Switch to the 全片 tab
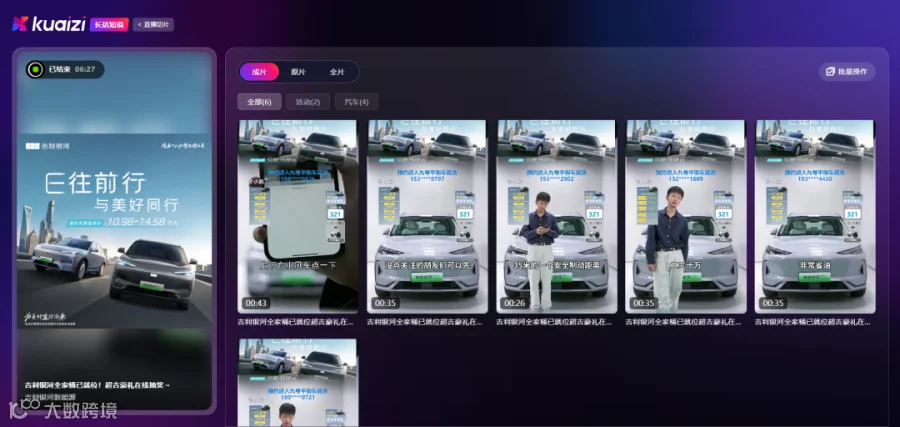Viewport: 900px width, 427px height. (x=337, y=72)
